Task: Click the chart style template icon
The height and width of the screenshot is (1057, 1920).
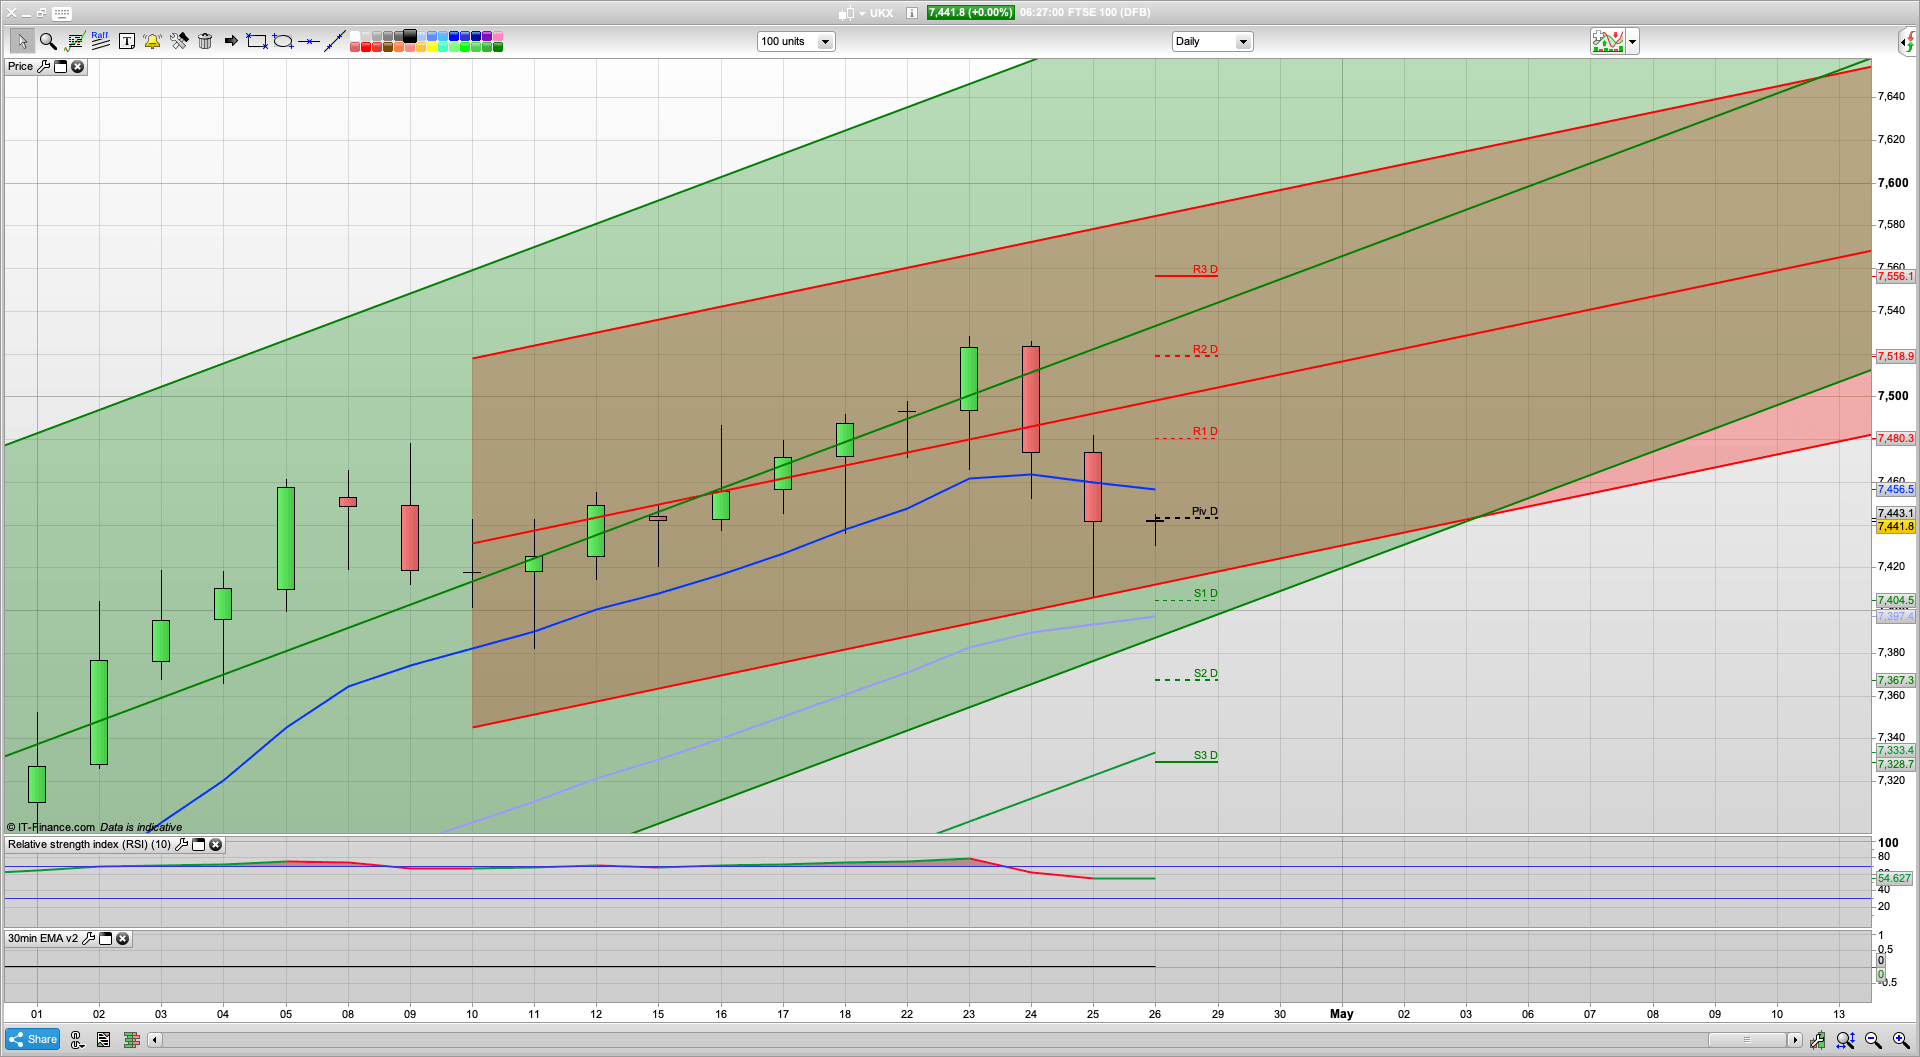Action: (x=1608, y=41)
